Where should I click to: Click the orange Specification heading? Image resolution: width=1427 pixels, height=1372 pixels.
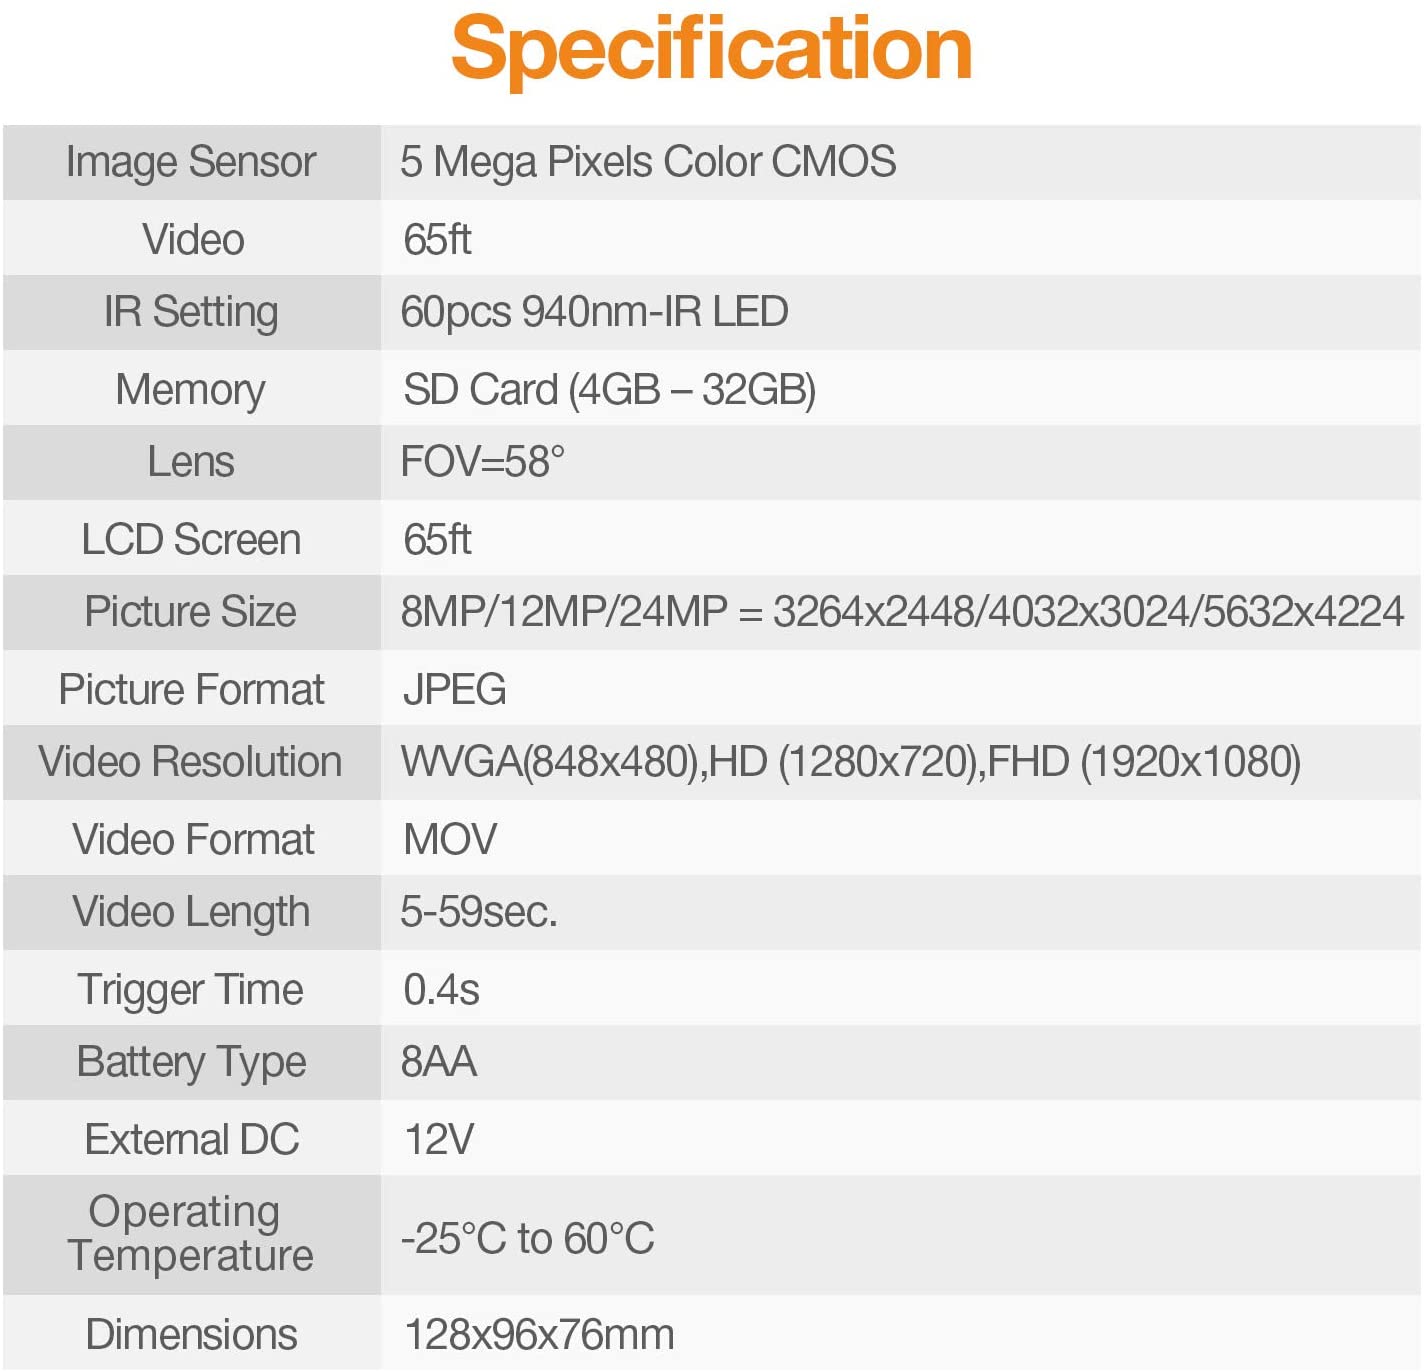click(x=711, y=50)
